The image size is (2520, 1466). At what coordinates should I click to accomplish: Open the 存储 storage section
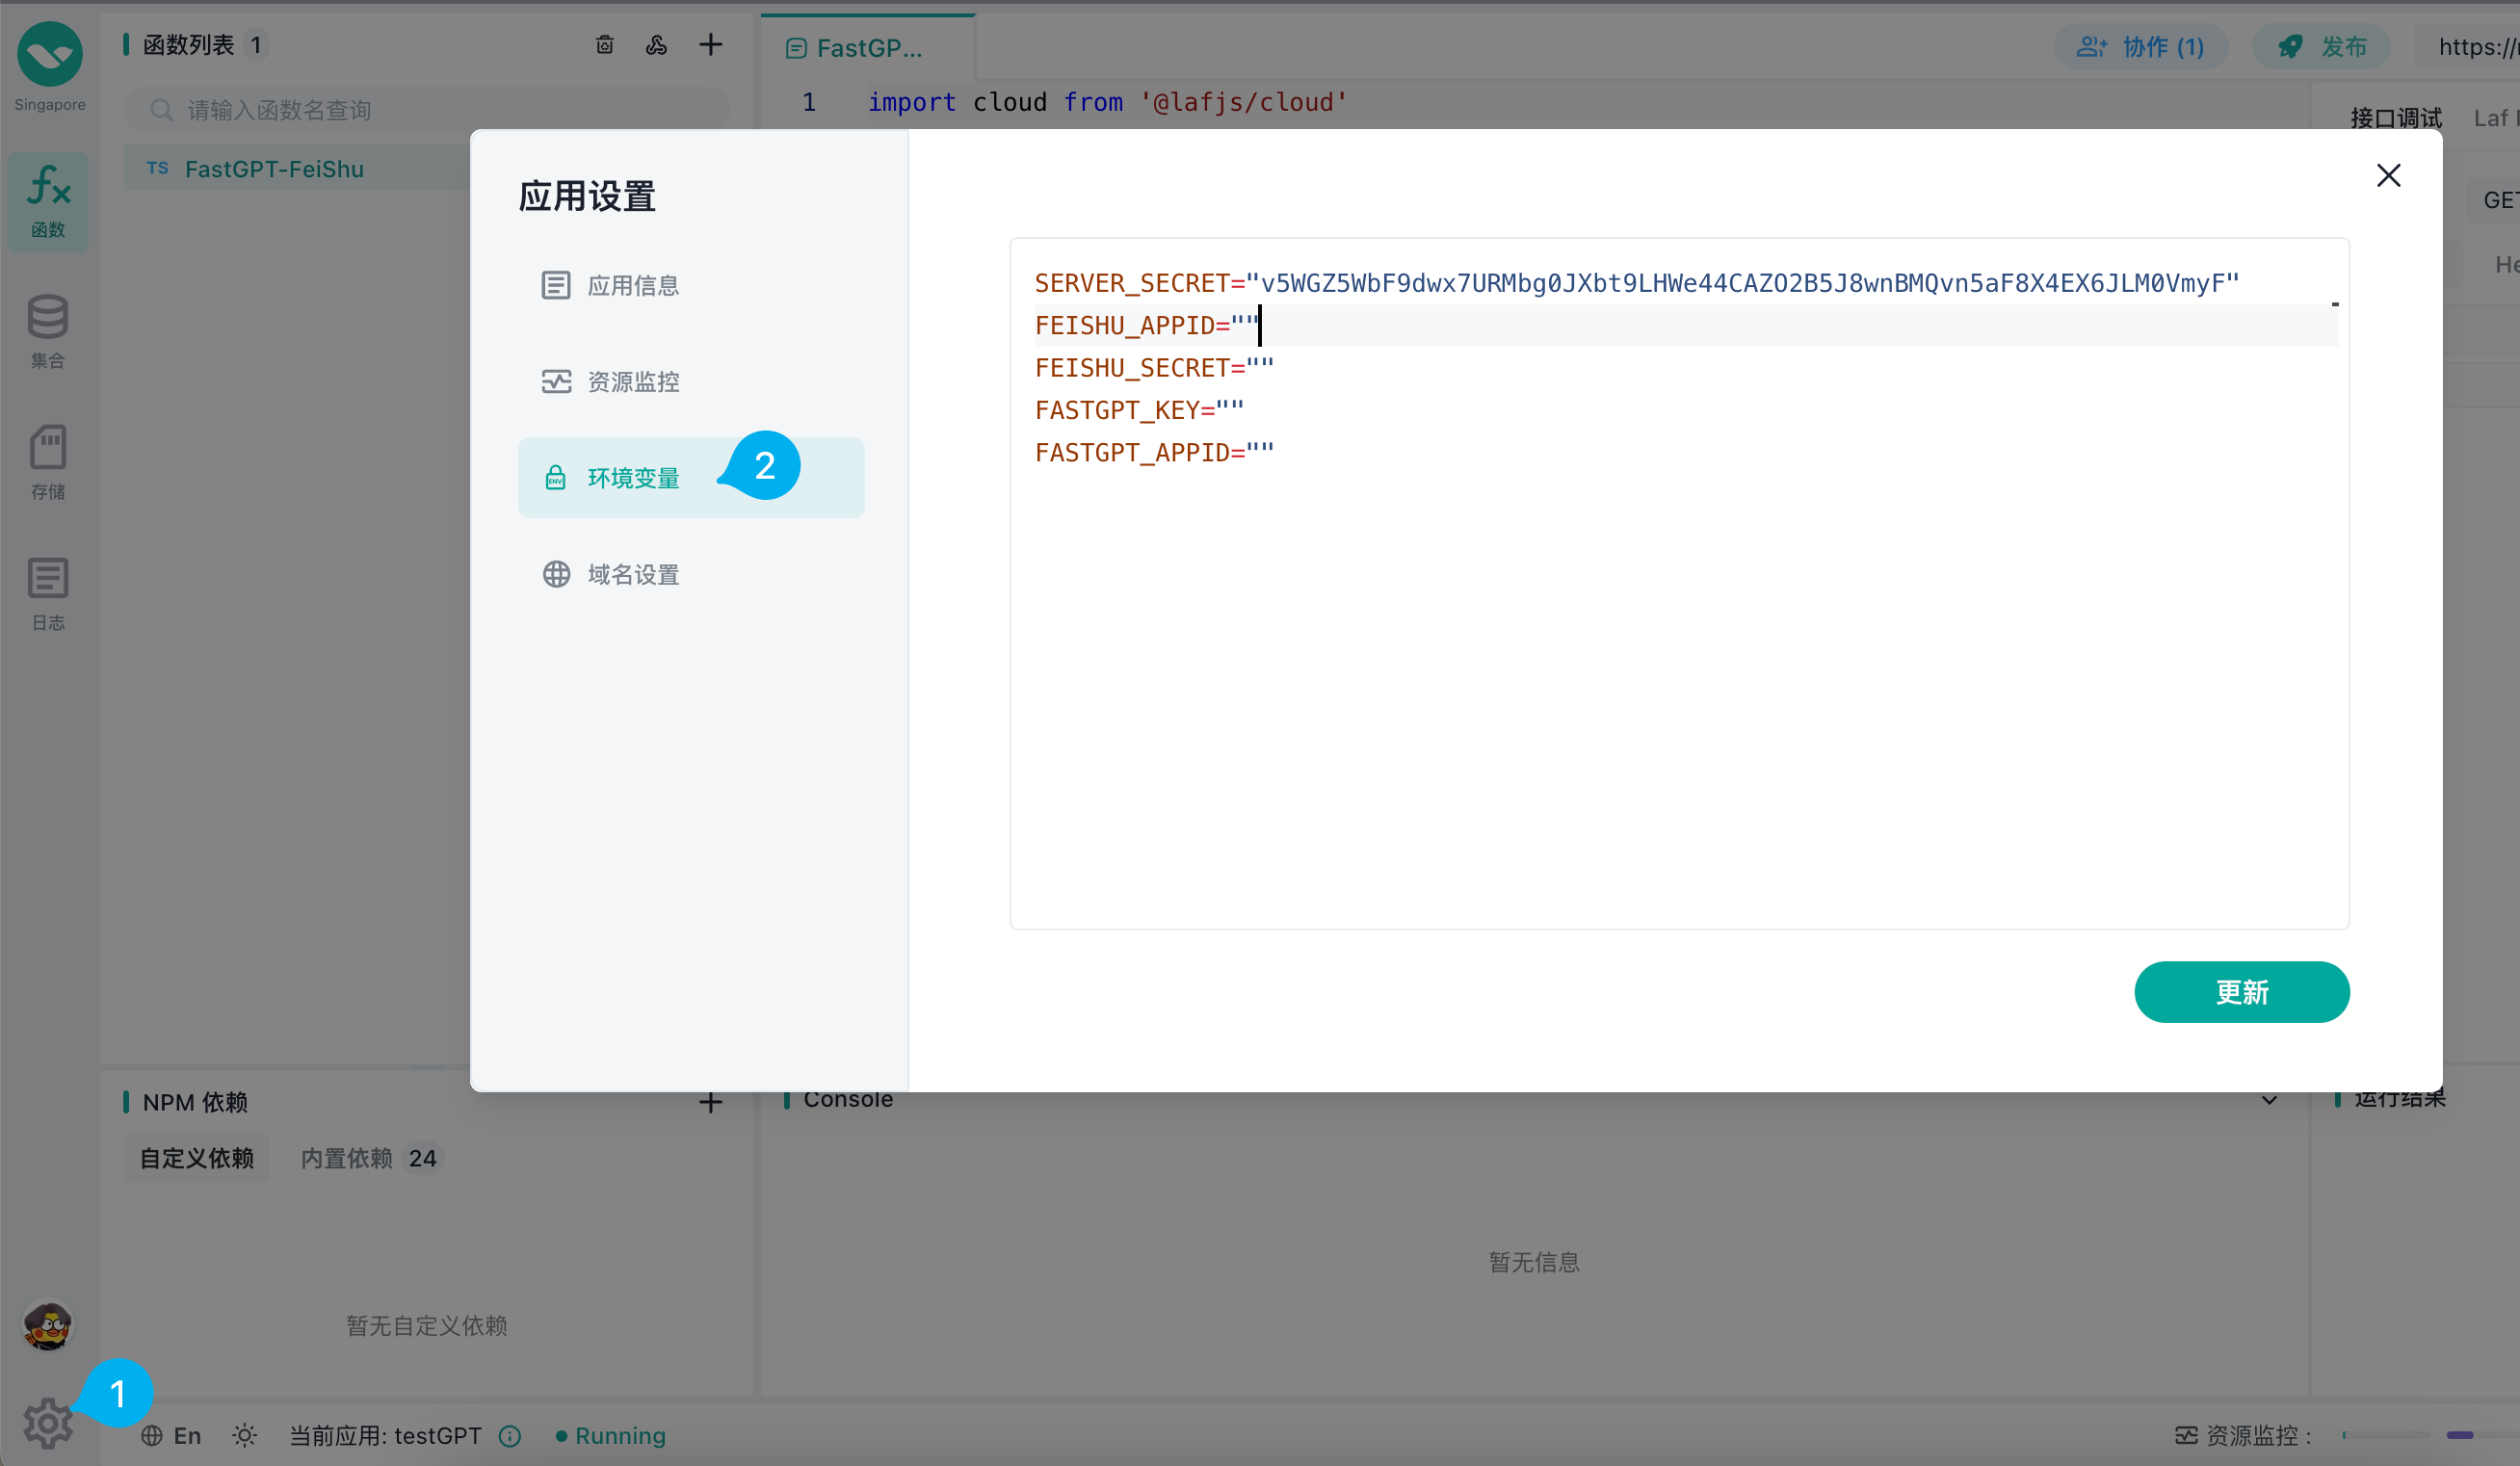[x=47, y=461]
